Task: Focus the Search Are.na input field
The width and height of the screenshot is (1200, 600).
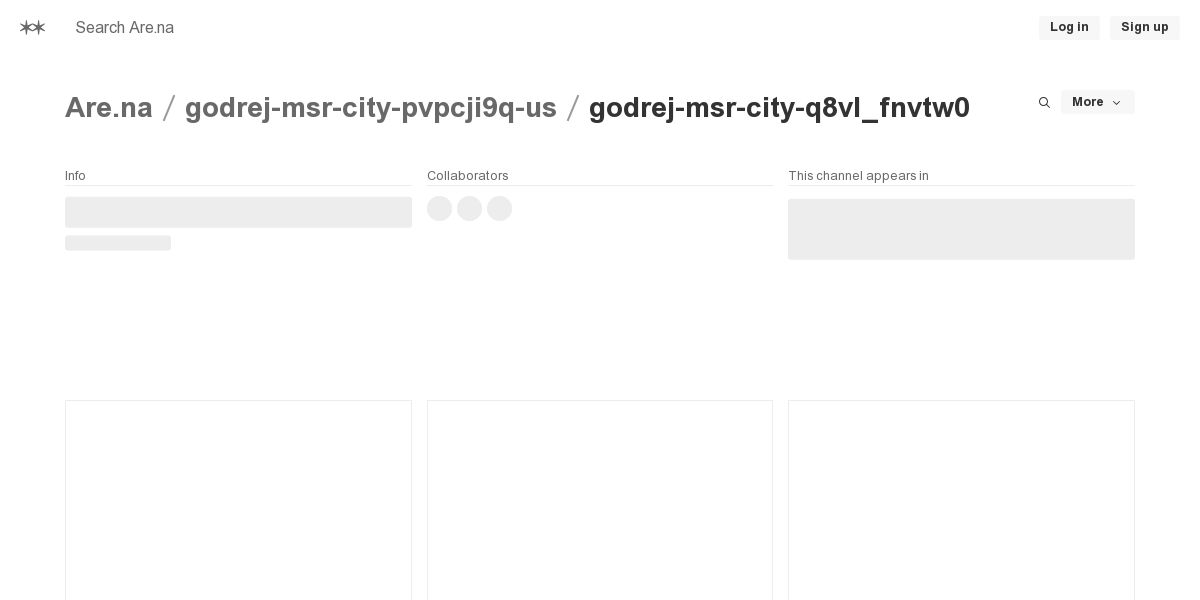Action: click(300, 28)
